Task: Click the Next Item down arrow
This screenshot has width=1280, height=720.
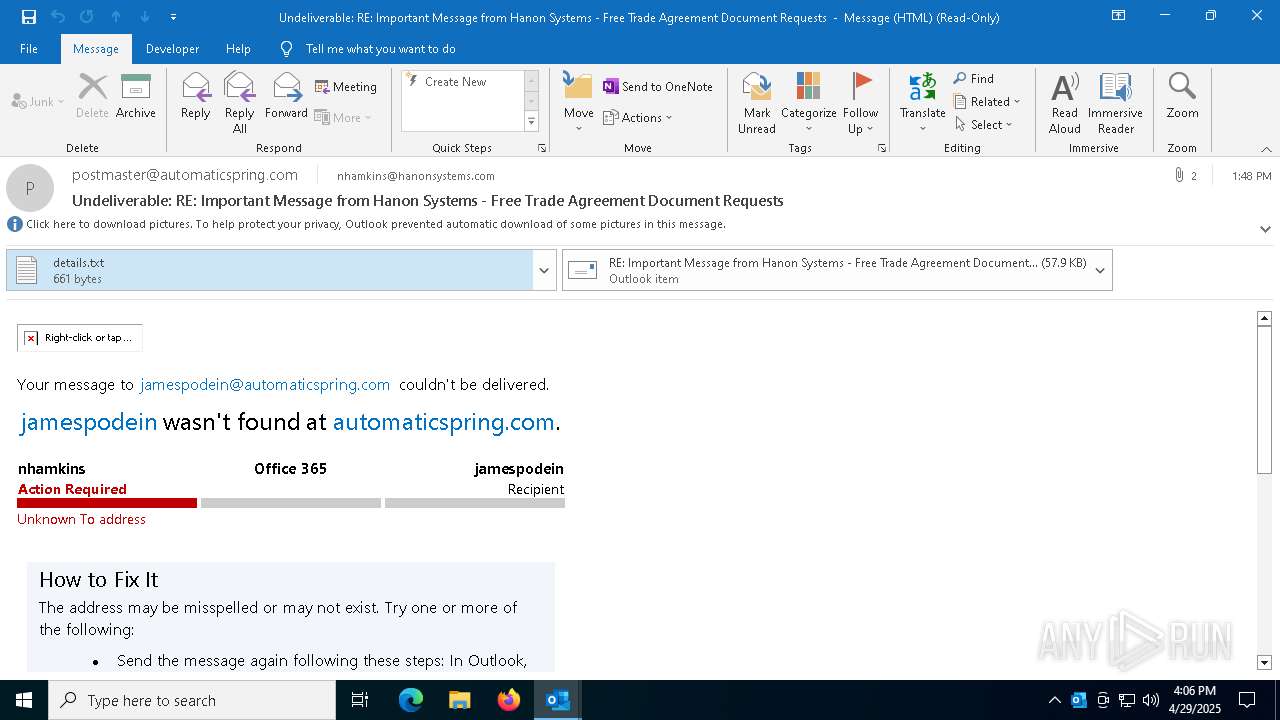Action: click(x=145, y=17)
